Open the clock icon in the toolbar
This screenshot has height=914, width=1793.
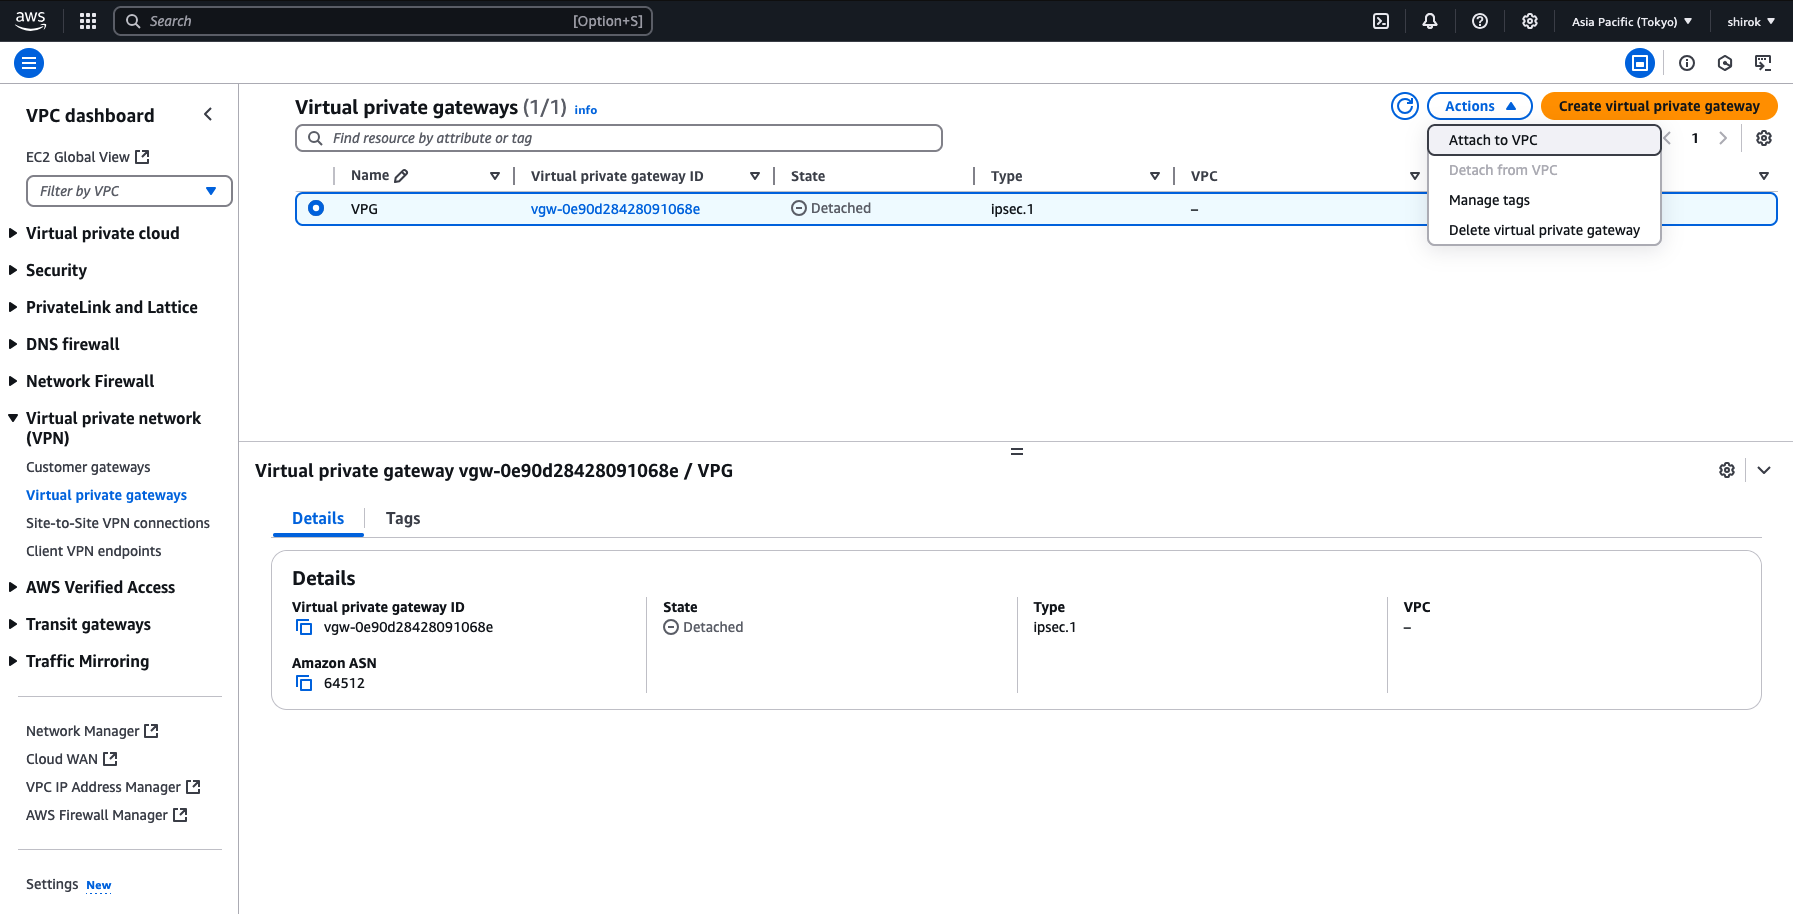pos(1725,63)
